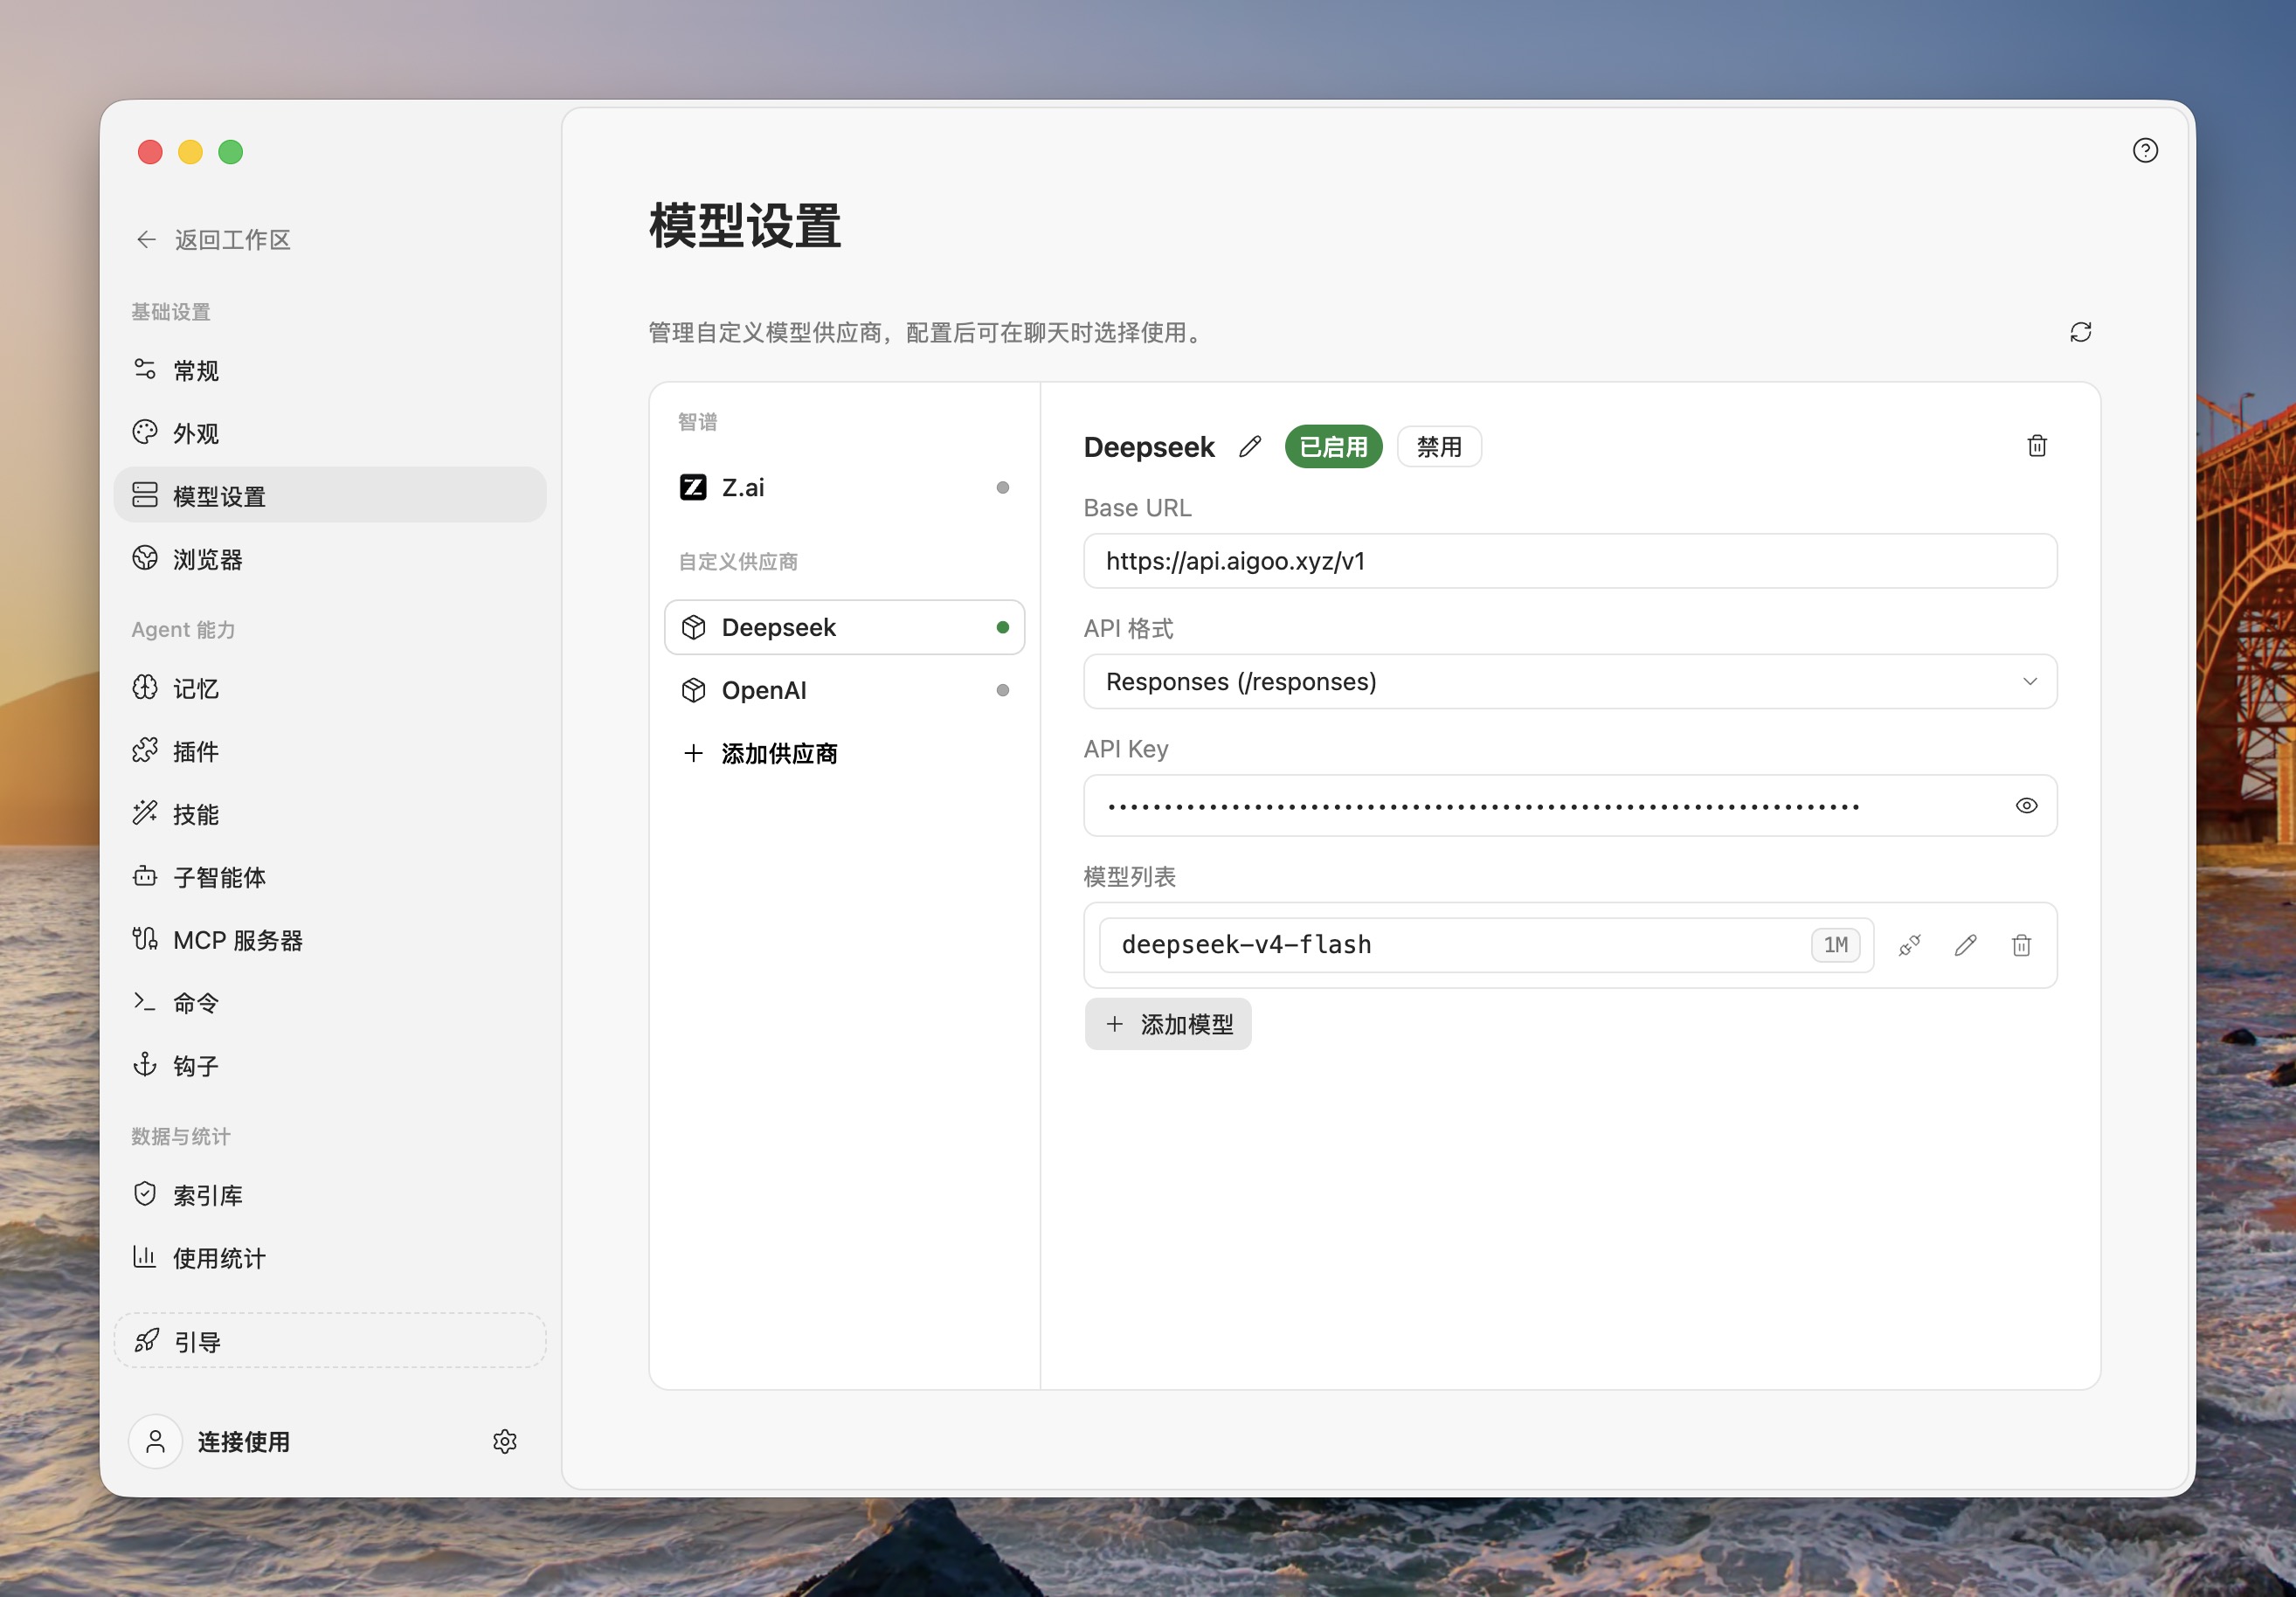Edit the deepseek-v4-flash model entry

point(1965,945)
